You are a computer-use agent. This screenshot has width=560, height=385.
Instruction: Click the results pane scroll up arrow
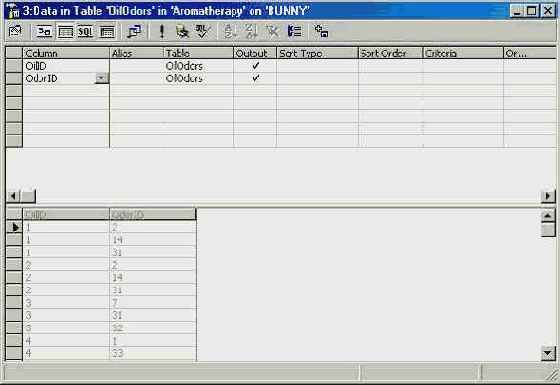(x=548, y=215)
